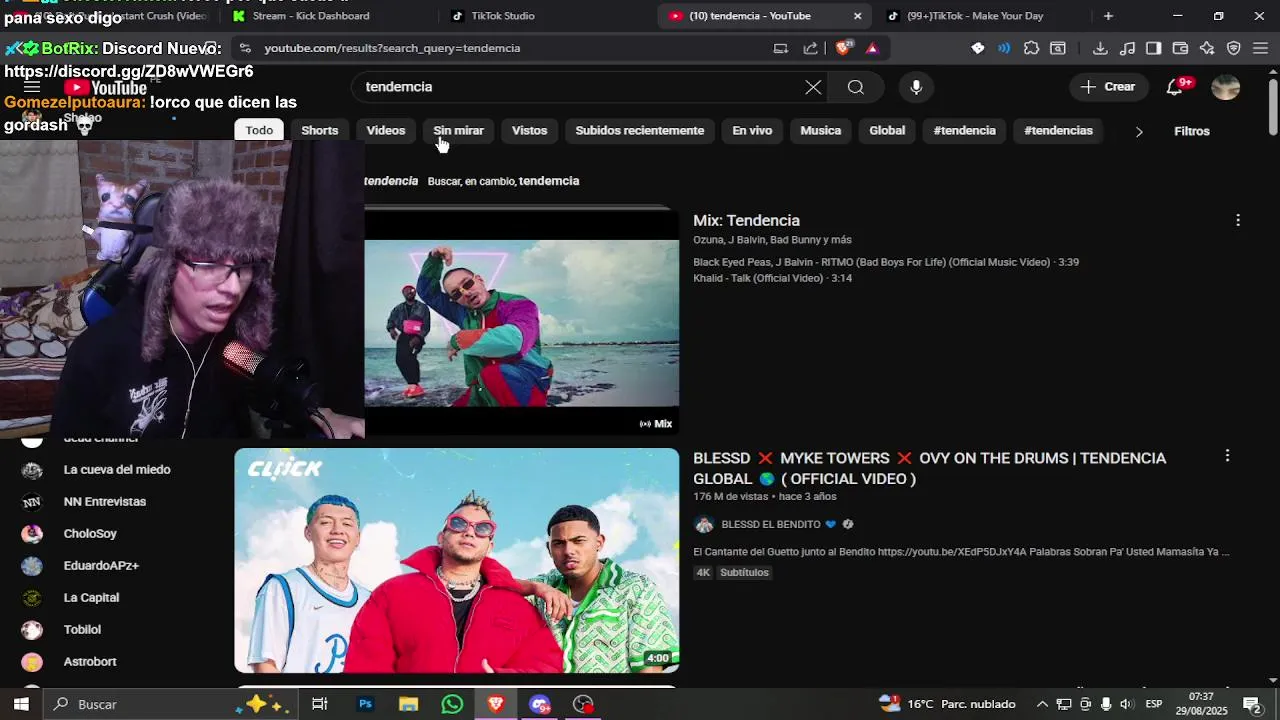The image size is (1280, 720).
Task: Open La cueva del miedo subscription
Action: pyautogui.click(x=117, y=470)
